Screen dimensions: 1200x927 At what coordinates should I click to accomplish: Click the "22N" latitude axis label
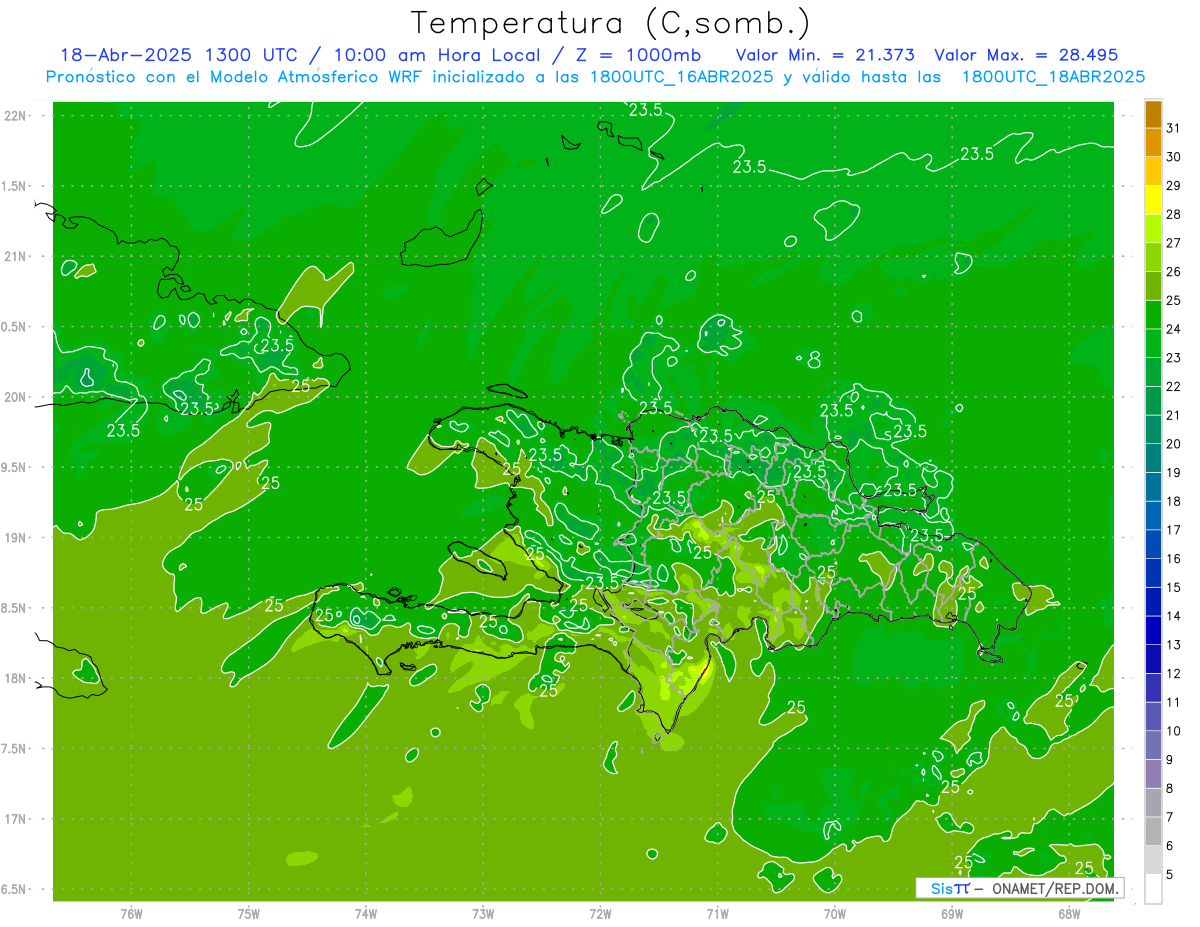pyautogui.click(x=16, y=116)
